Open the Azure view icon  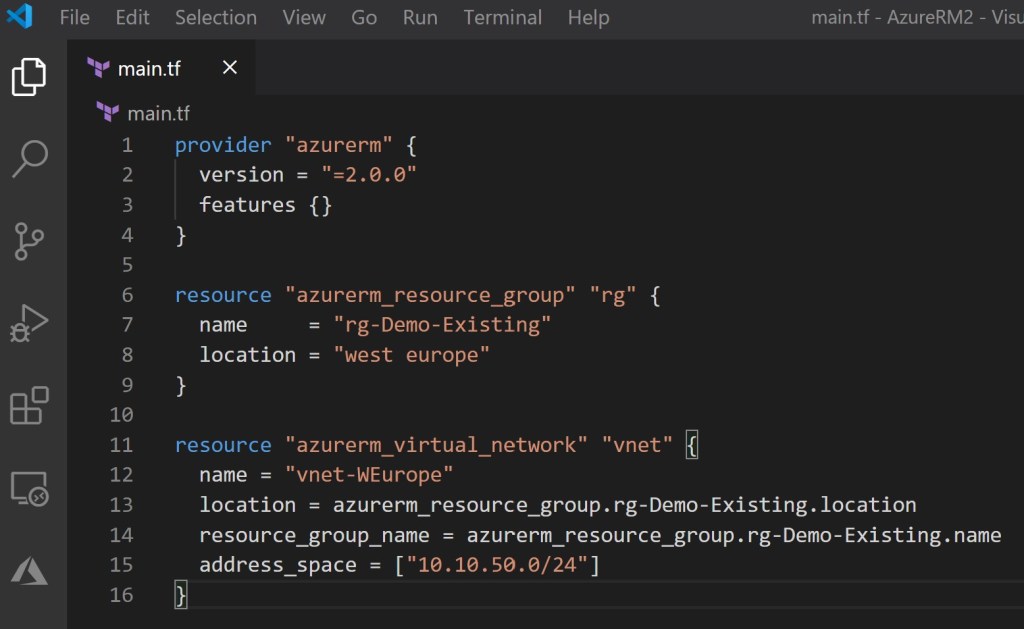[29, 571]
